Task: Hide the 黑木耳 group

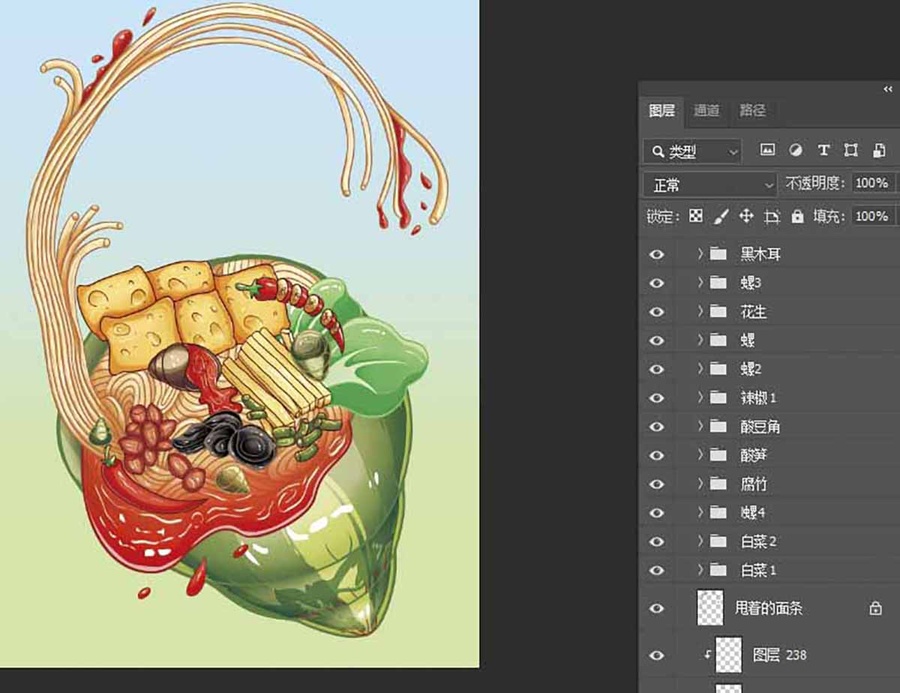Action: (657, 254)
